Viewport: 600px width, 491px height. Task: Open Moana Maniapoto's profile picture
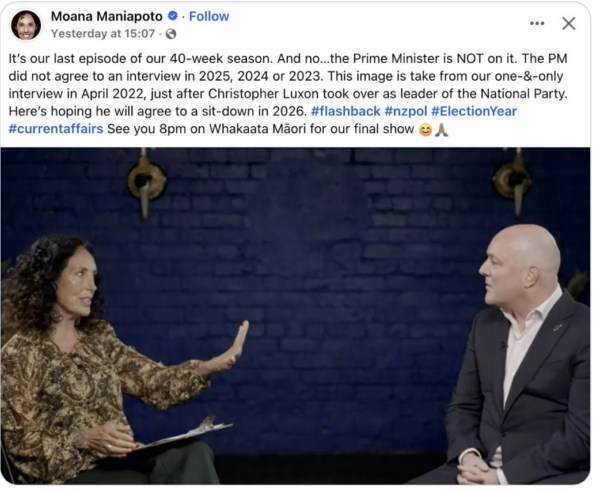tap(26, 25)
